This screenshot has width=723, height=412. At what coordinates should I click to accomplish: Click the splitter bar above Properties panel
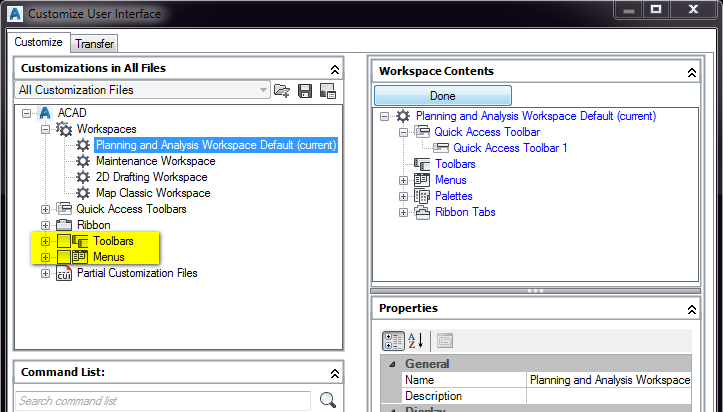coord(535,291)
